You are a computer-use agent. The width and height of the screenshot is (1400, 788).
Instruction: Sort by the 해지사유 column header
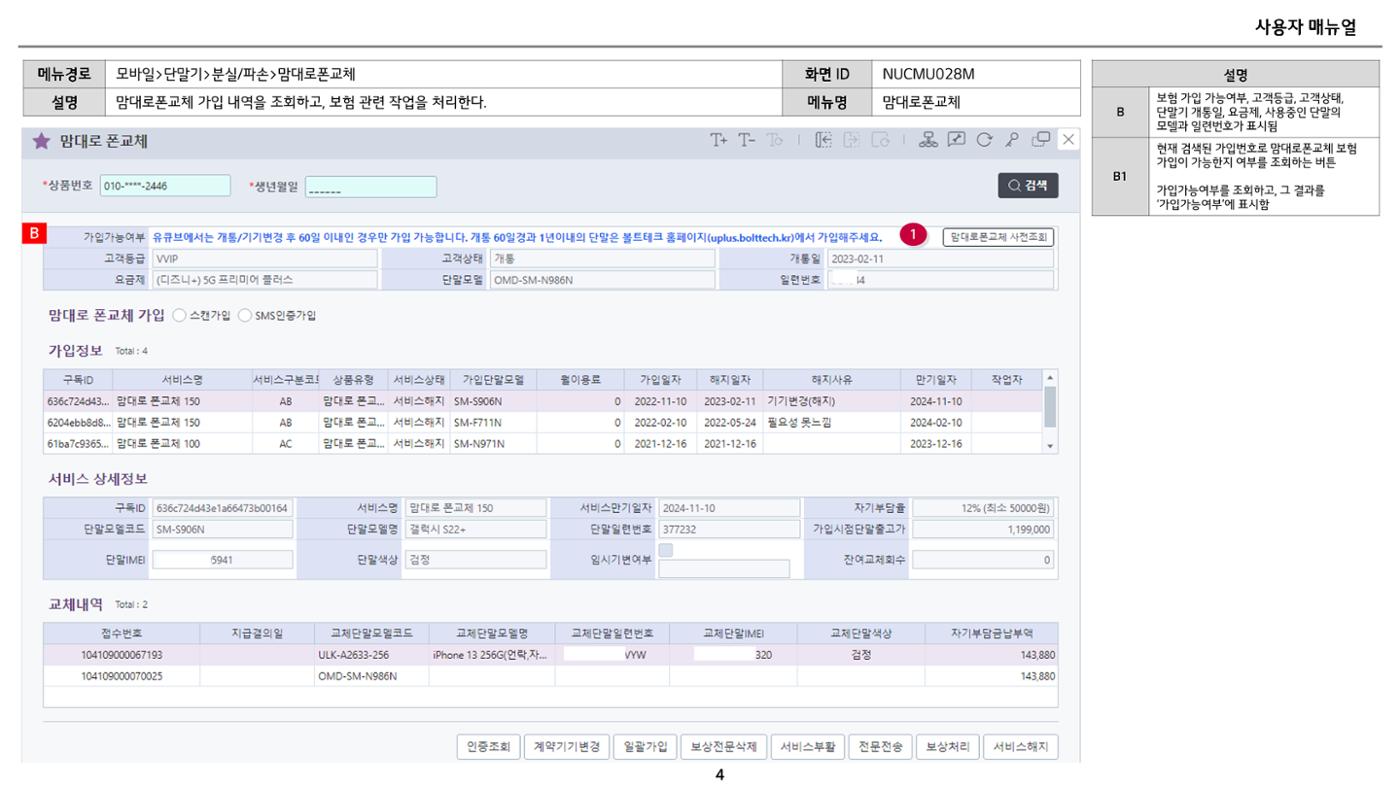(832, 380)
